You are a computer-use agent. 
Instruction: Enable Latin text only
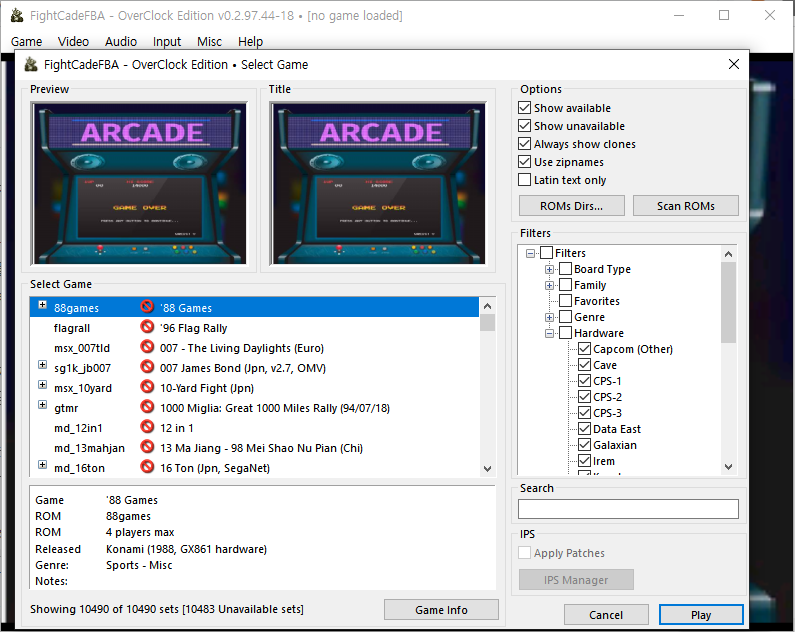(x=525, y=180)
